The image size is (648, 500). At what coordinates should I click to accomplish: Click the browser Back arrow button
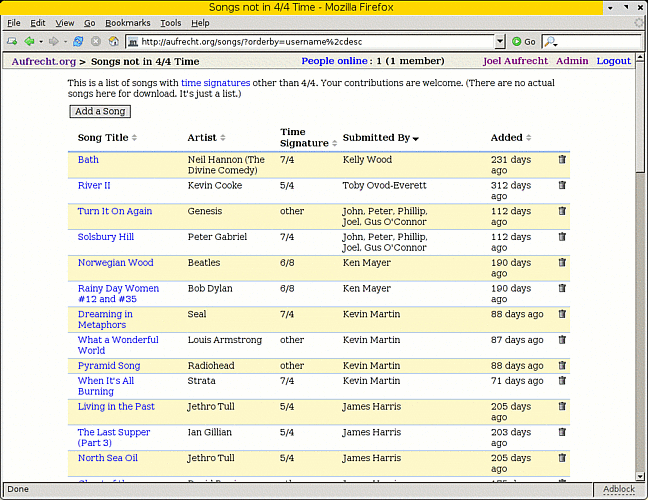[x=29, y=42]
